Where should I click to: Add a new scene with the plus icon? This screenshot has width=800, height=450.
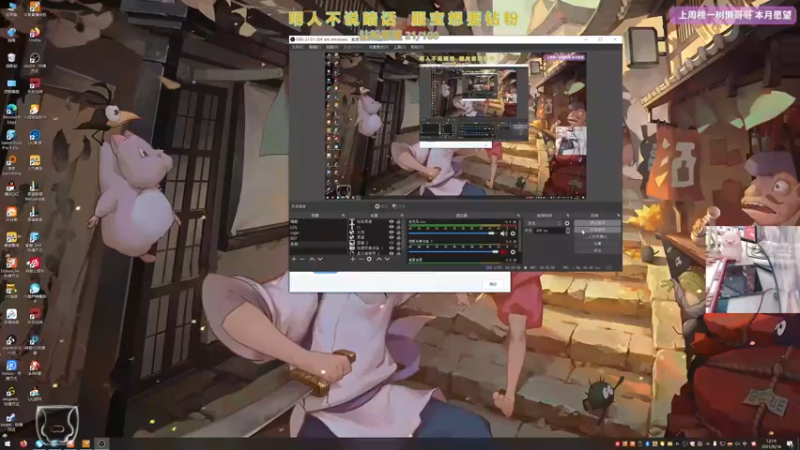click(x=294, y=259)
